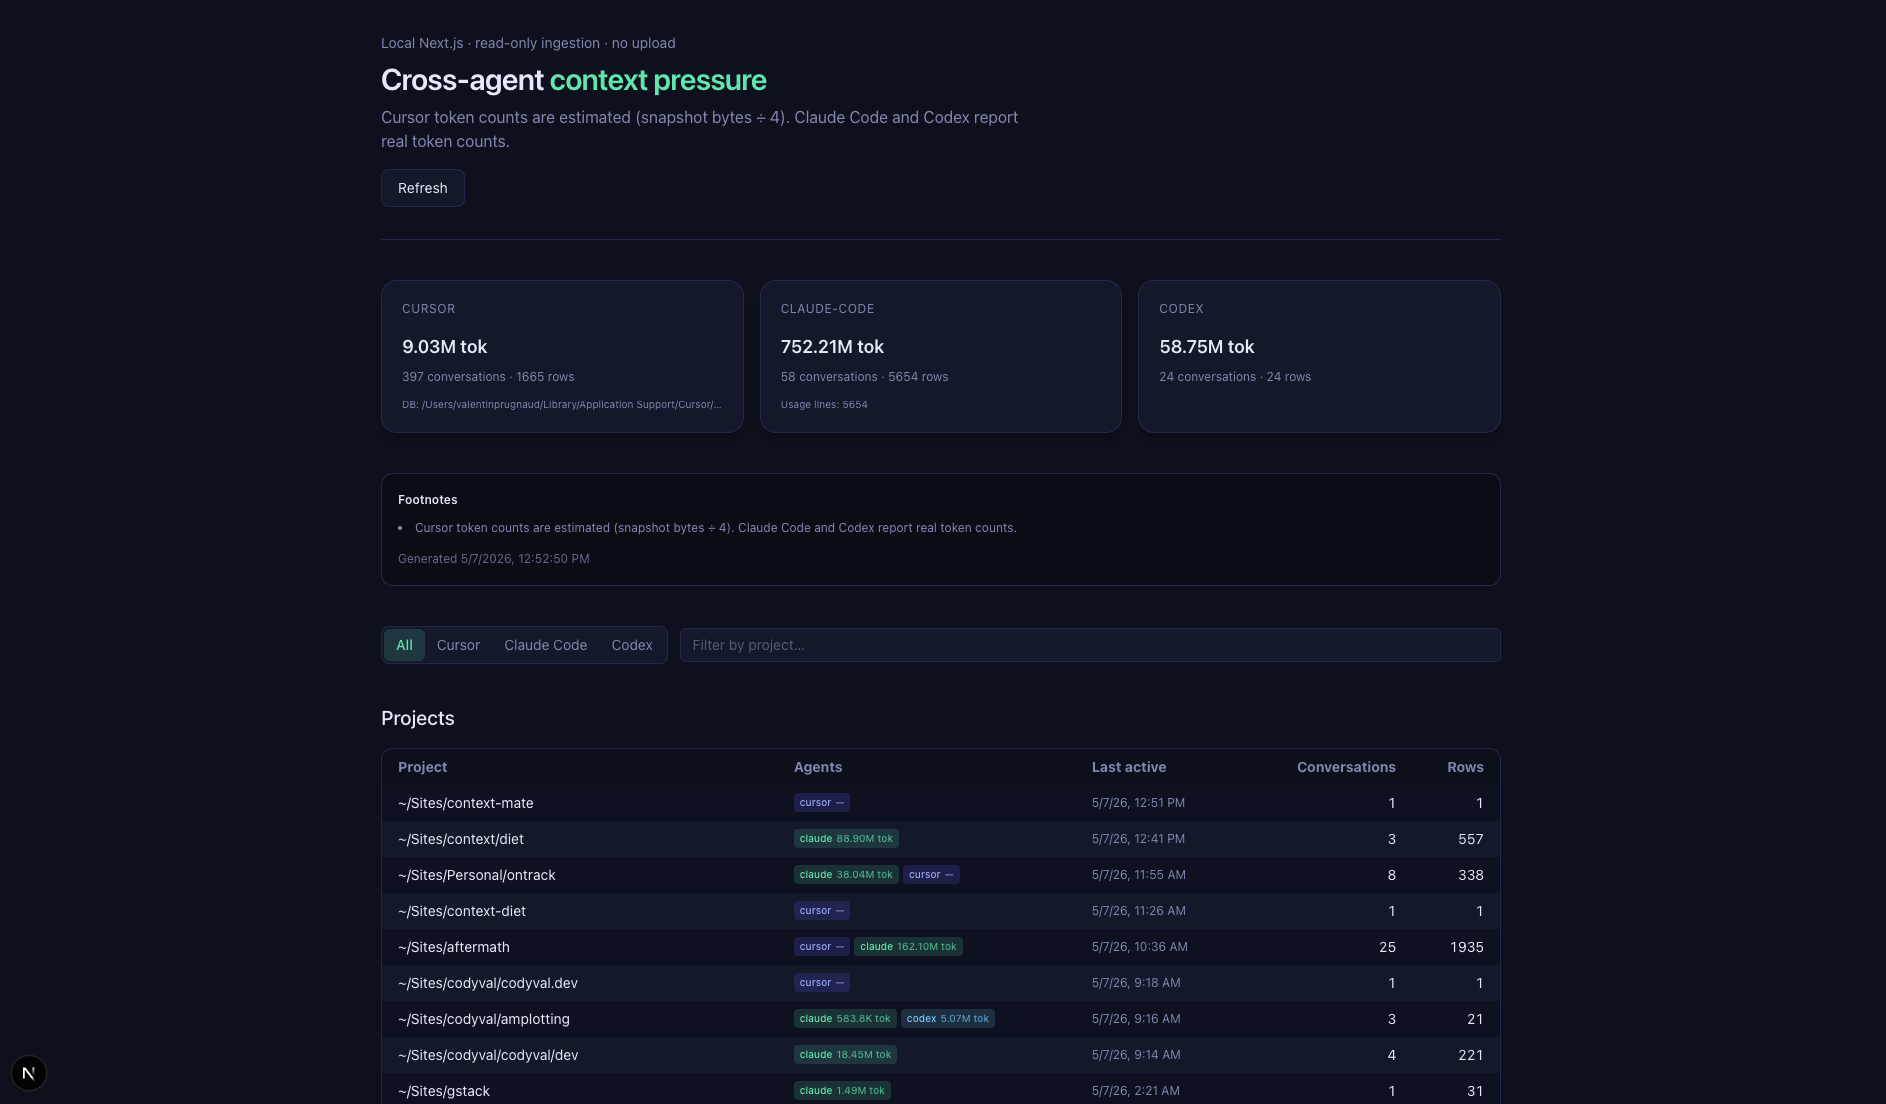Select ~/Sites/codyval/codyval/dev project name
The width and height of the screenshot is (1886, 1104).
pyautogui.click(x=488, y=1055)
